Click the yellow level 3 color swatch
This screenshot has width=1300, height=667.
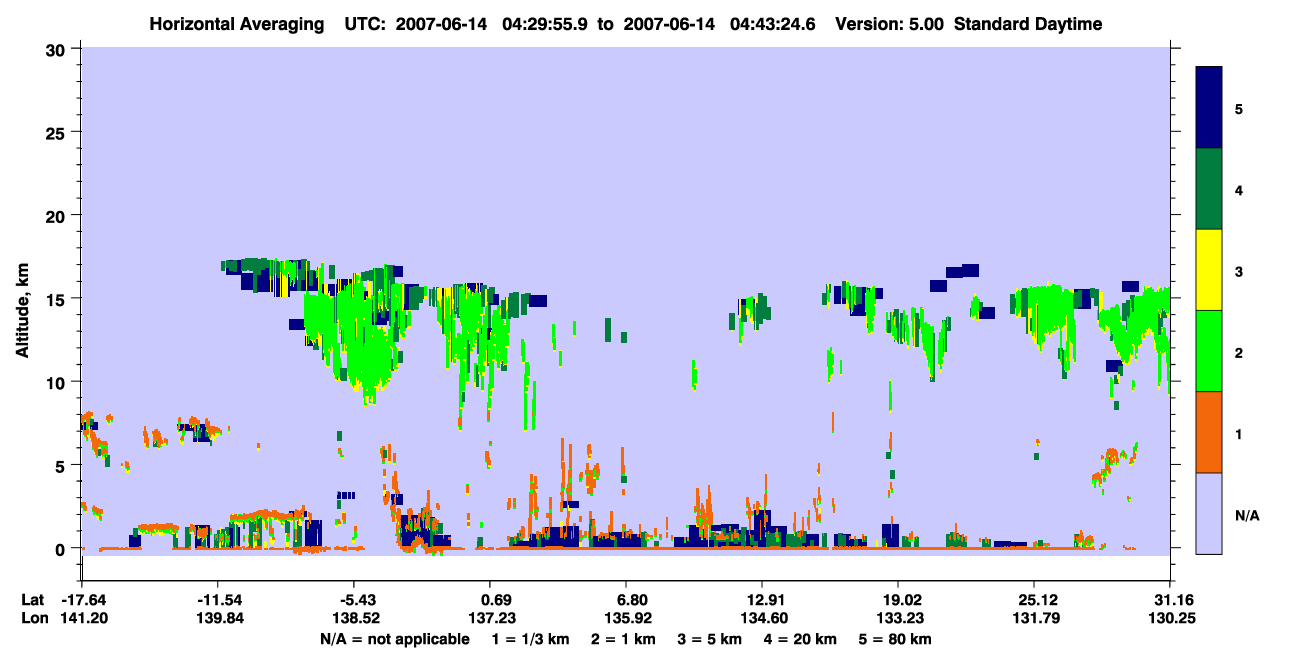(1209, 270)
